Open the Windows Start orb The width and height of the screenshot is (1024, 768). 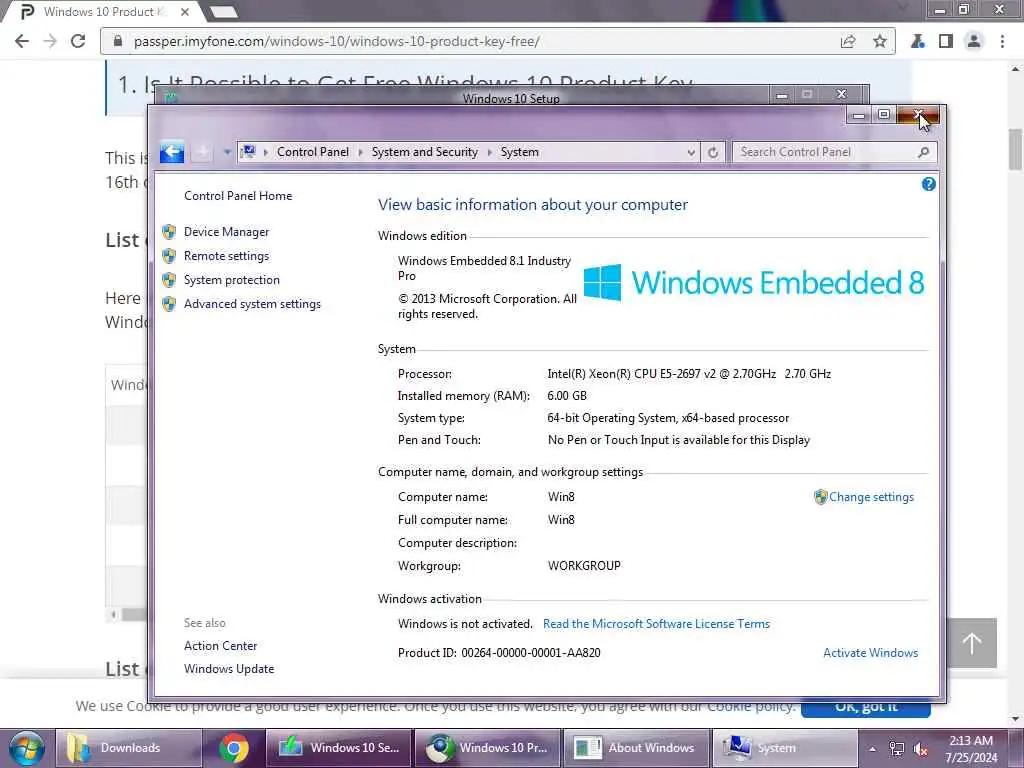pyautogui.click(x=26, y=748)
